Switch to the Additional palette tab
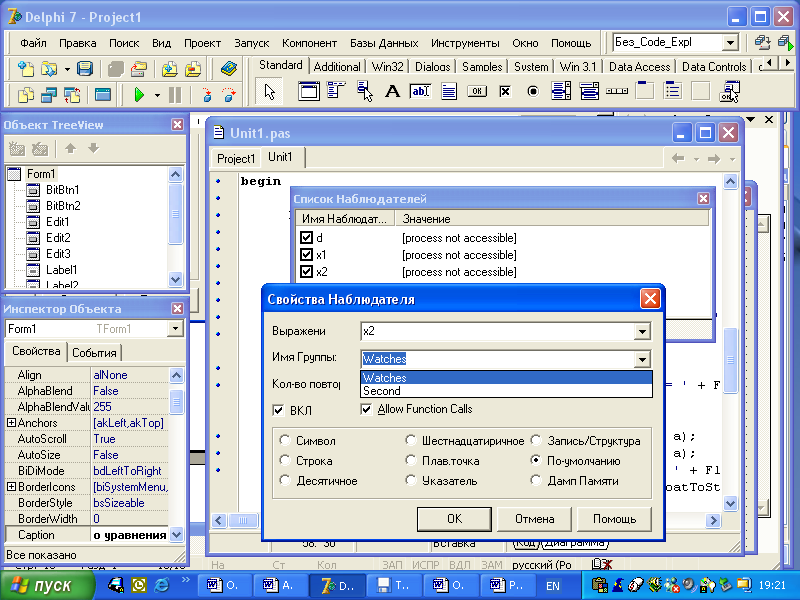 click(337, 67)
